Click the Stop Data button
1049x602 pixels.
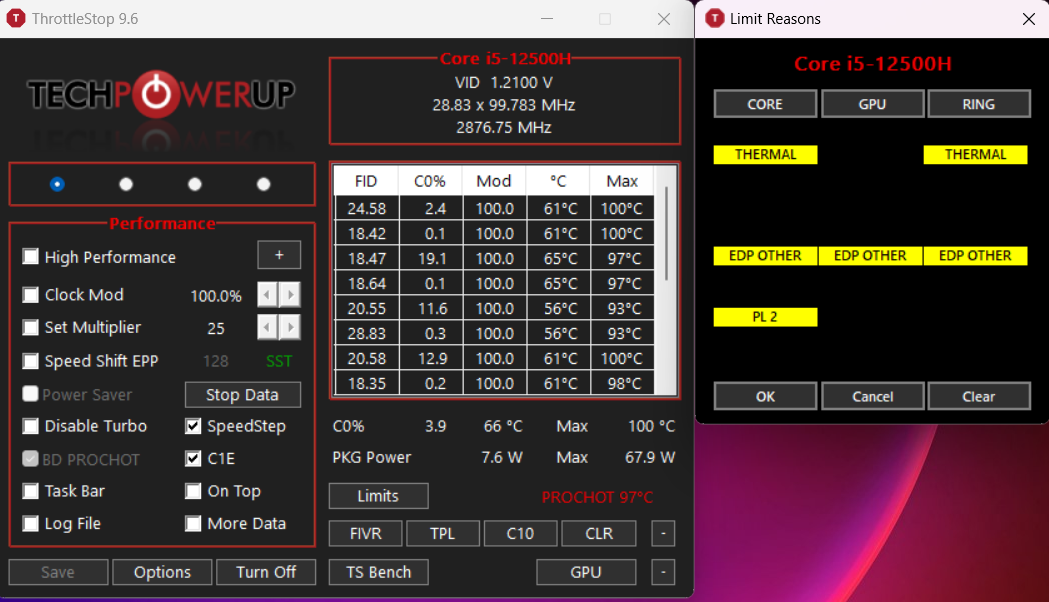[x=242, y=395]
